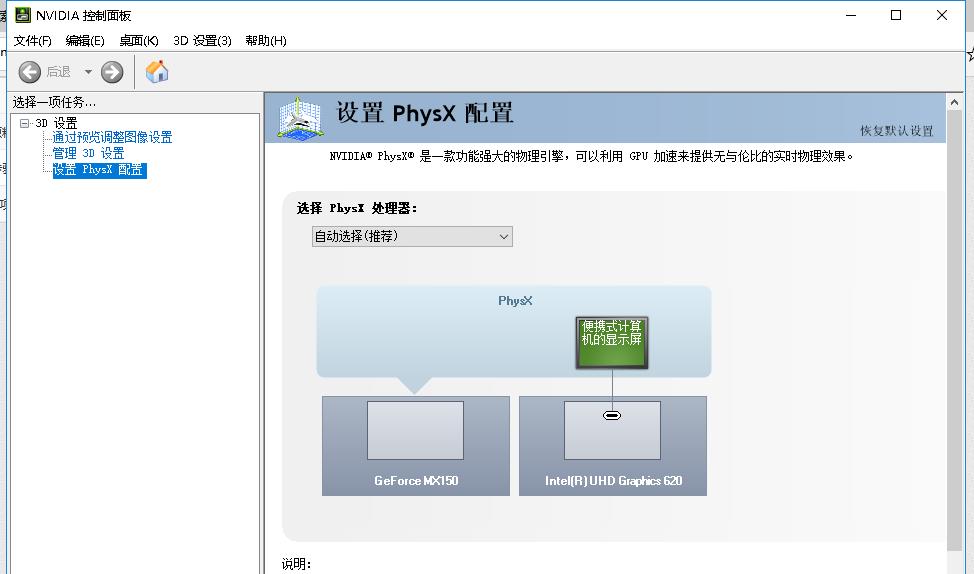Open the back history dropdown arrow
Image resolution: width=974 pixels, height=574 pixels.
[88, 72]
